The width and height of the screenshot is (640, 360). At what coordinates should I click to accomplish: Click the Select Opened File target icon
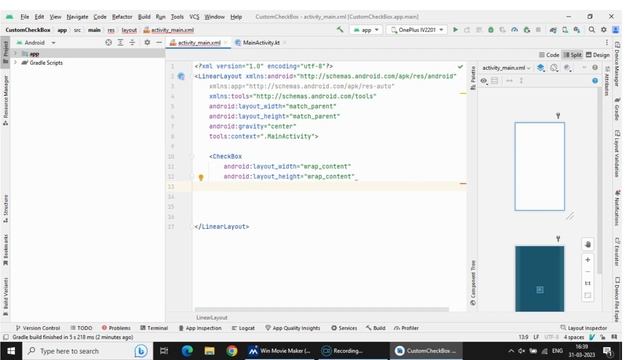[108, 42]
